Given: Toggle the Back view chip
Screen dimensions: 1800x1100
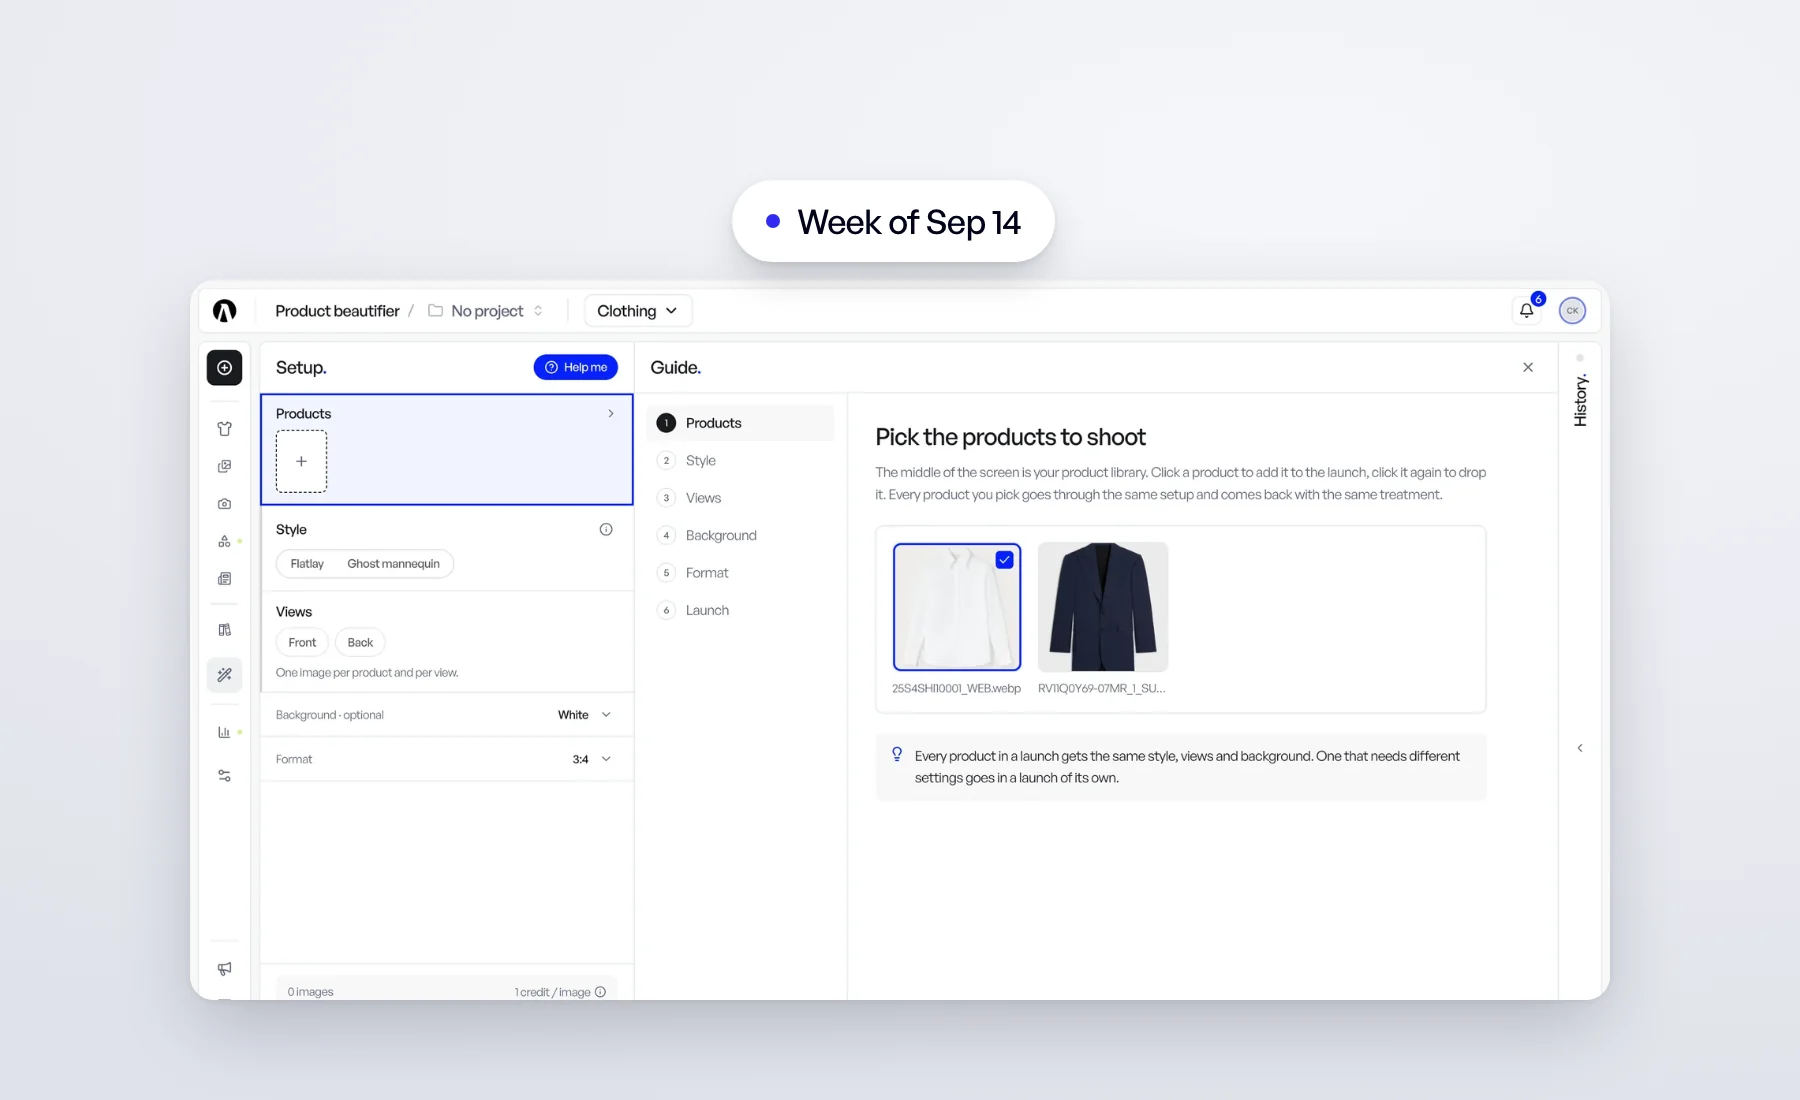Looking at the screenshot, I should point(360,642).
